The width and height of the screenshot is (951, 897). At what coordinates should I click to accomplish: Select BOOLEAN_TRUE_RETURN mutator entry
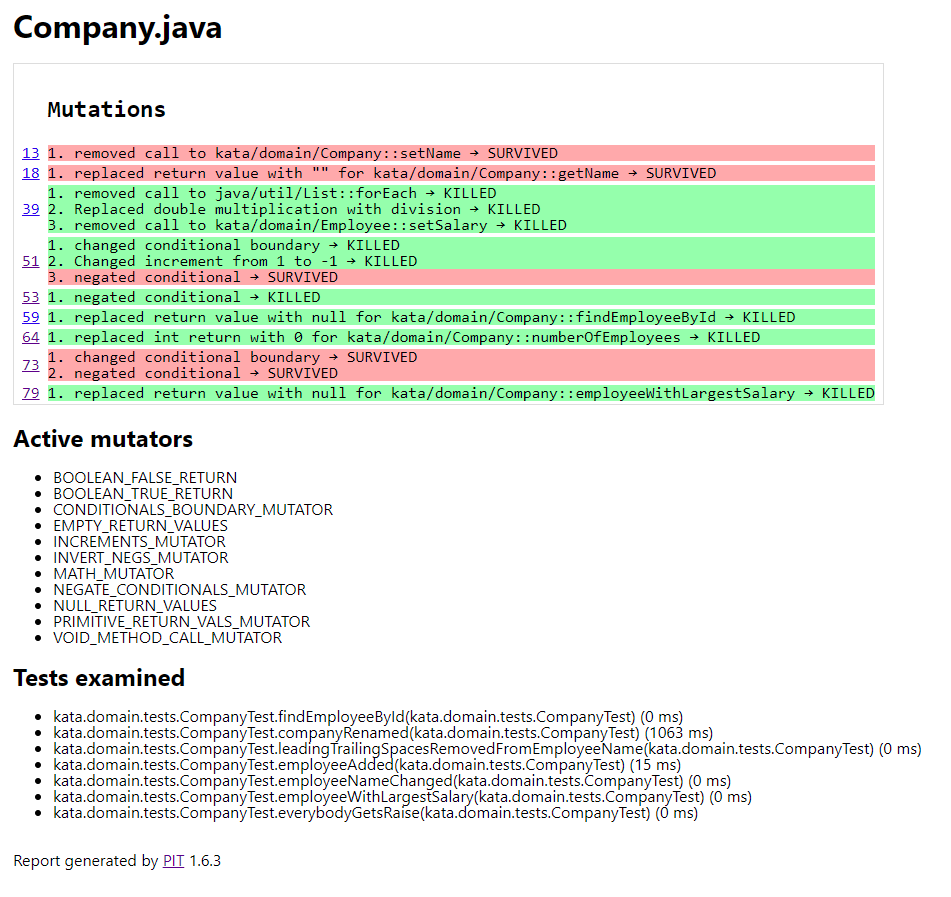143,494
